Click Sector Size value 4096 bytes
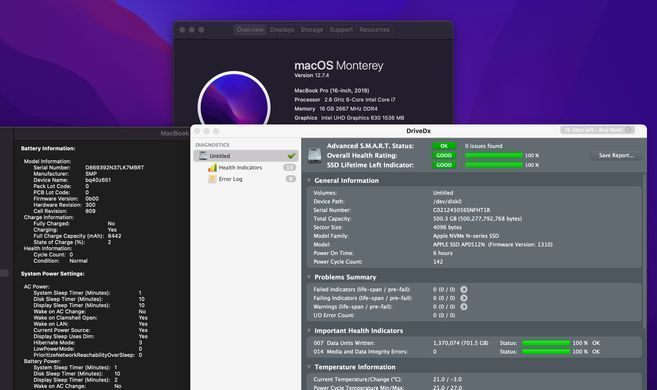Image resolution: width=657 pixels, height=390 pixels. 447,227
